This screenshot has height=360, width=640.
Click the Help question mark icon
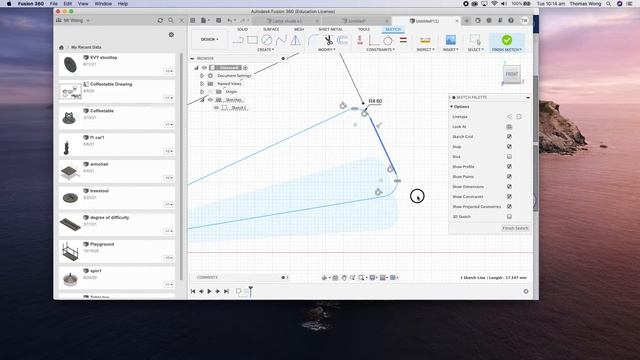pyautogui.click(x=511, y=20)
